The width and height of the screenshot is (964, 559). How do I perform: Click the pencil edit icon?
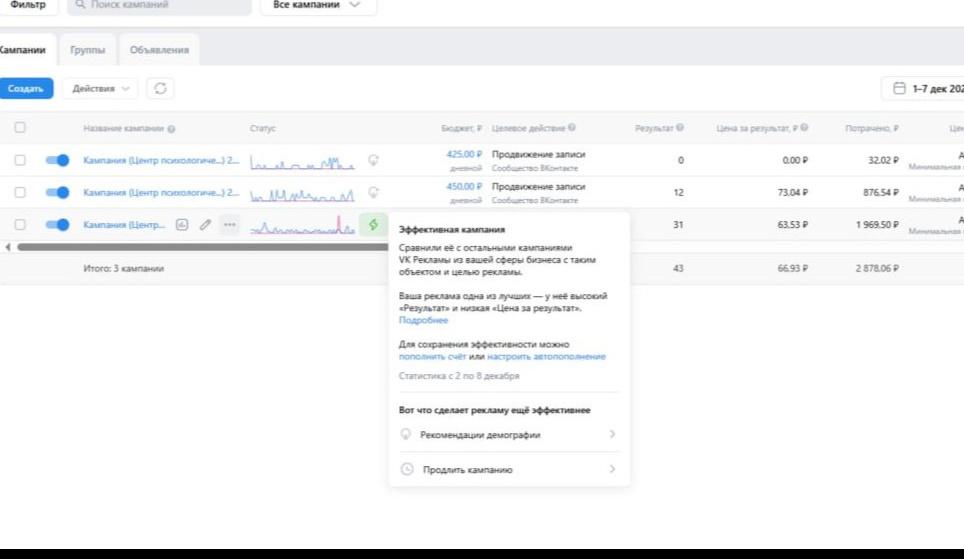tap(205, 225)
